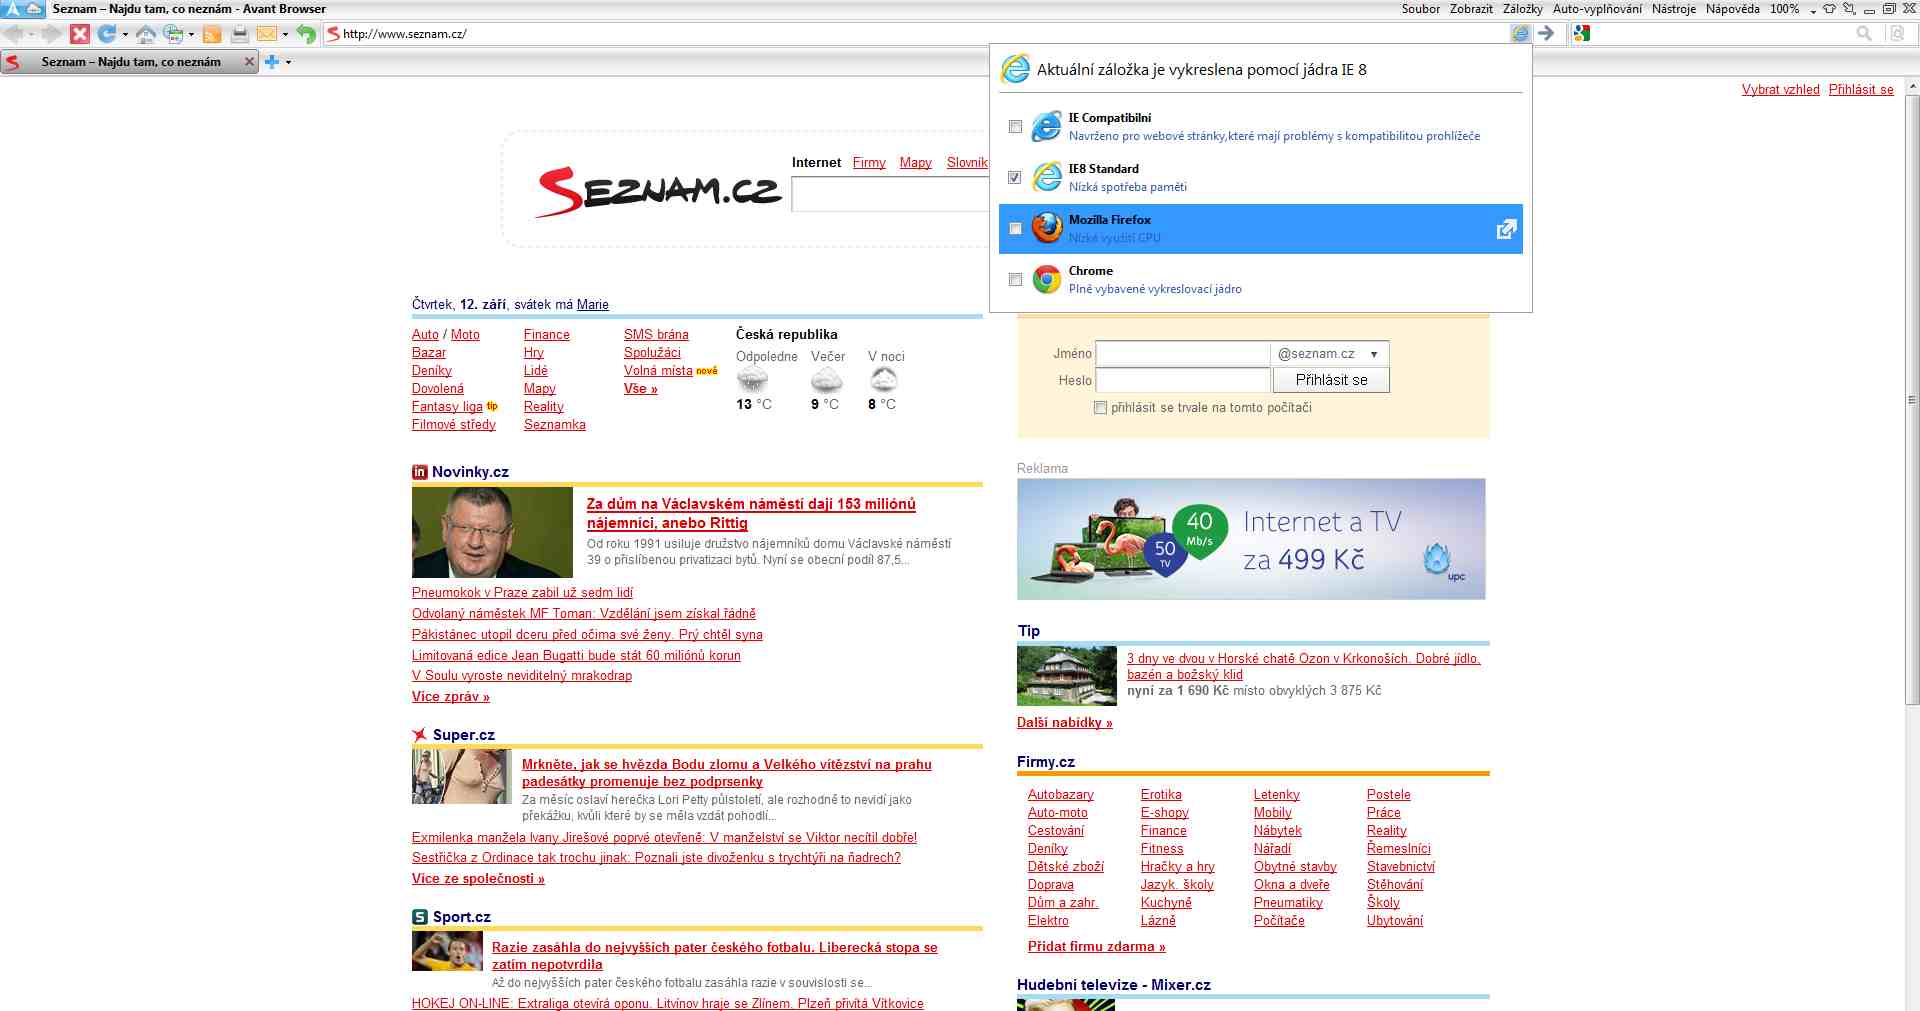Go back with the Back arrow button

point(13,34)
